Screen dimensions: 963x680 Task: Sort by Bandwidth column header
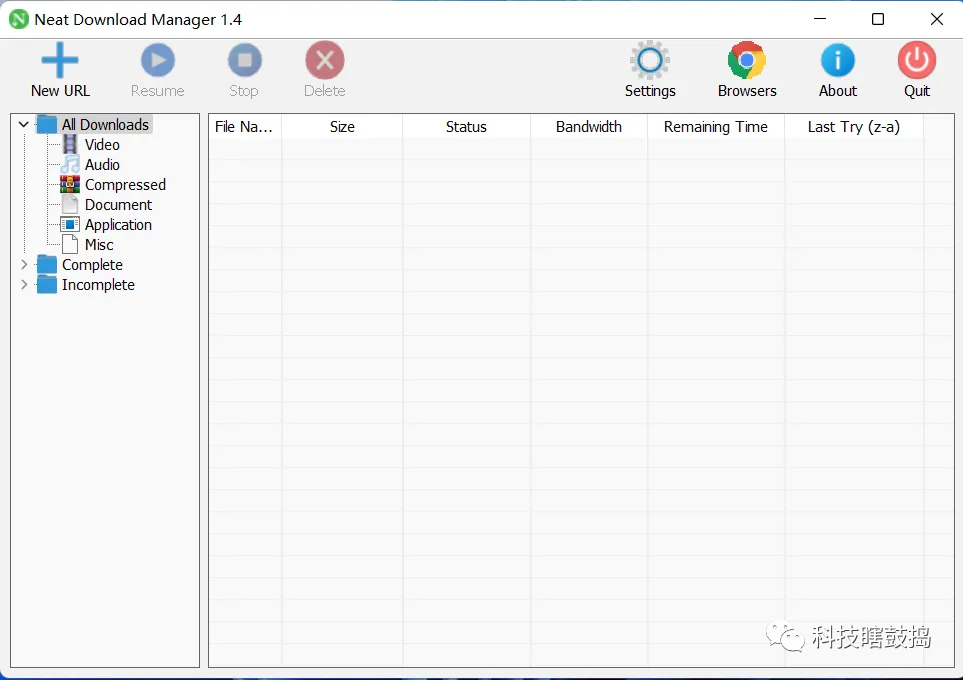(x=588, y=127)
